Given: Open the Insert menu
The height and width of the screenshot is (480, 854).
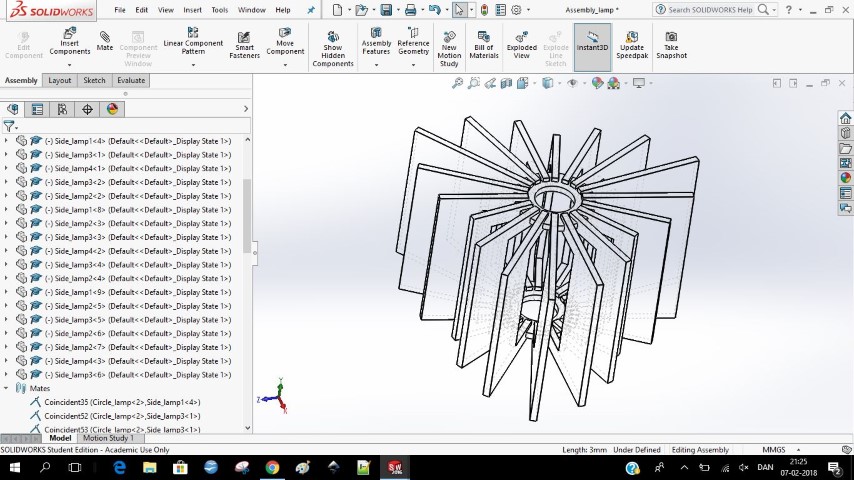Looking at the screenshot, I should (192, 10).
